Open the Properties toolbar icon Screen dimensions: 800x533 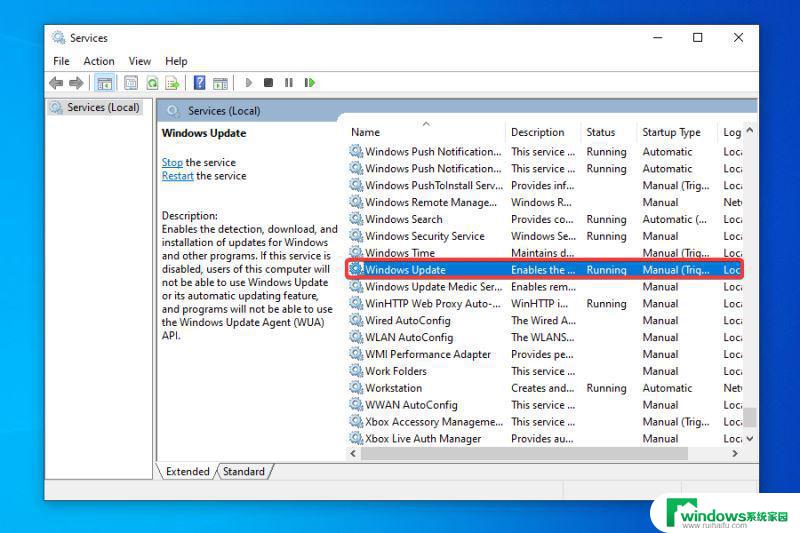click(x=131, y=83)
